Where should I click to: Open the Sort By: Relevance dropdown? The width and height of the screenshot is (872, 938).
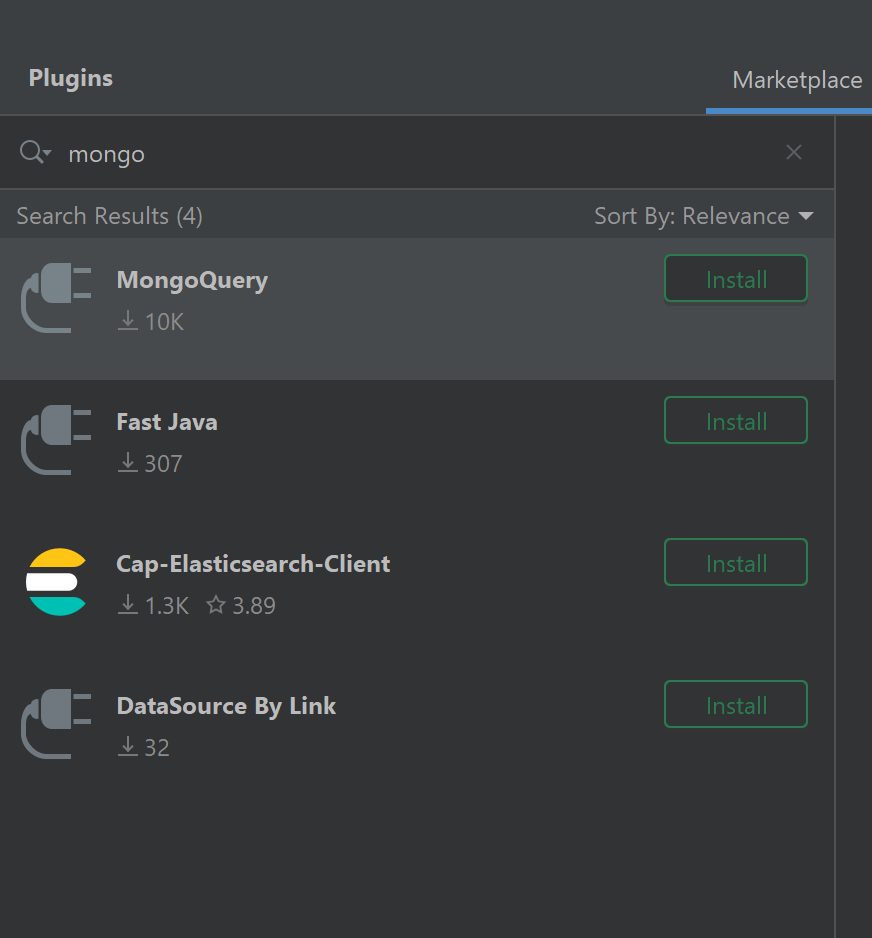tap(704, 216)
